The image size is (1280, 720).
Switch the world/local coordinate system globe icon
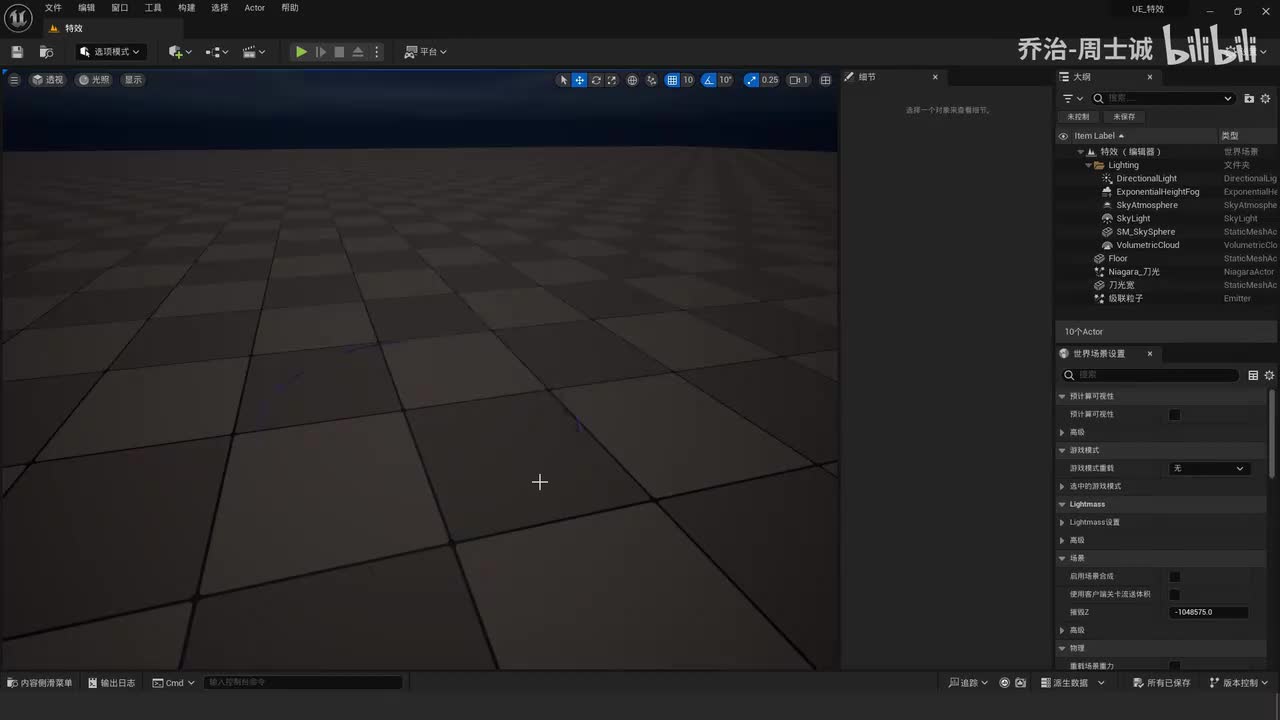632,80
